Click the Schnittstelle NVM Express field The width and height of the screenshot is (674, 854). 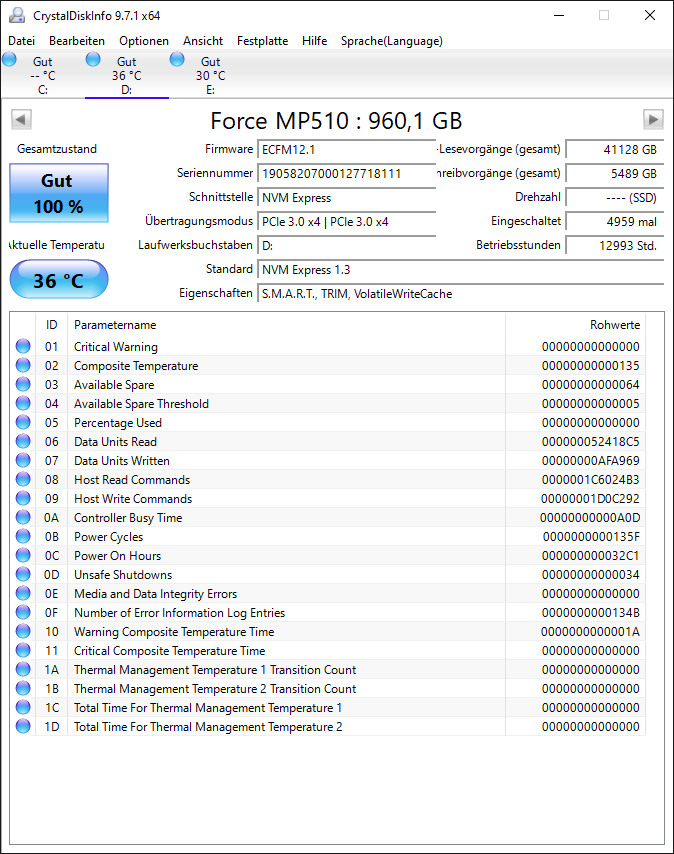point(347,197)
